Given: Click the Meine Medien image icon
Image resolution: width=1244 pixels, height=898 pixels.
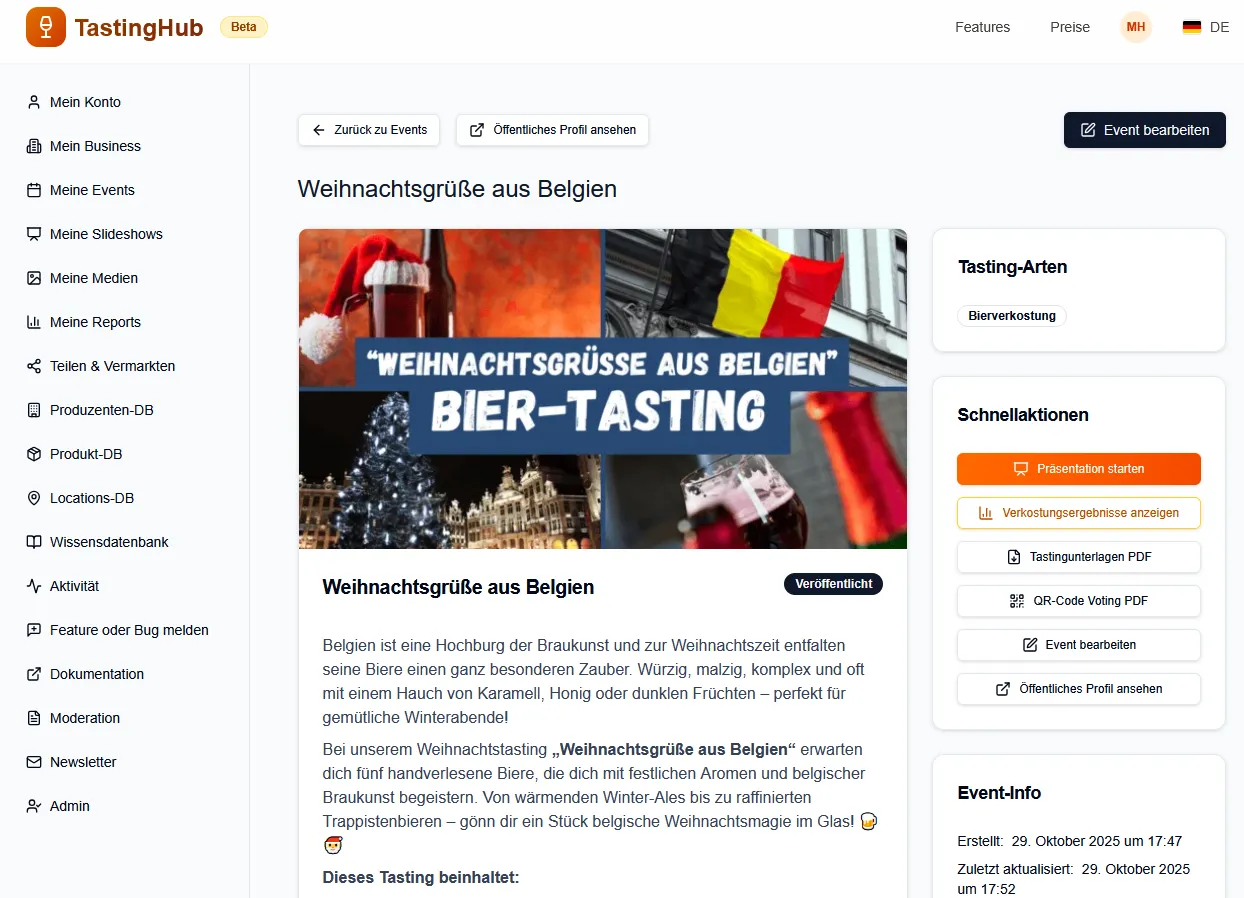Looking at the screenshot, I should (x=34, y=278).
